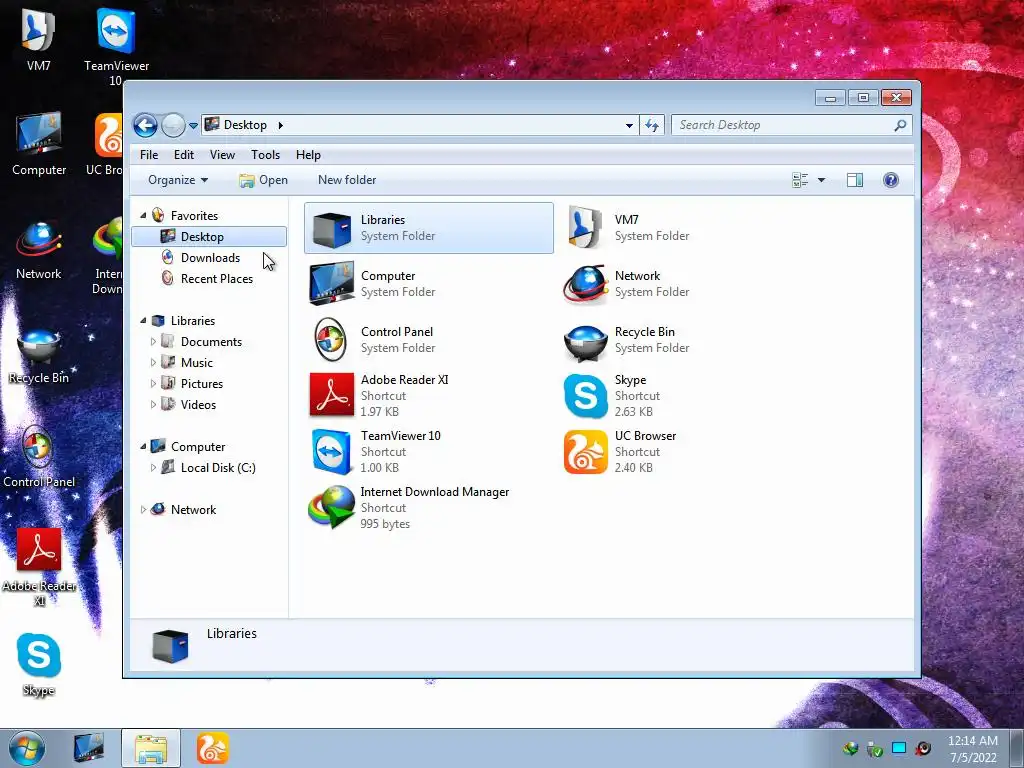Click the Forward navigation arrow

[x=173, y=125]
